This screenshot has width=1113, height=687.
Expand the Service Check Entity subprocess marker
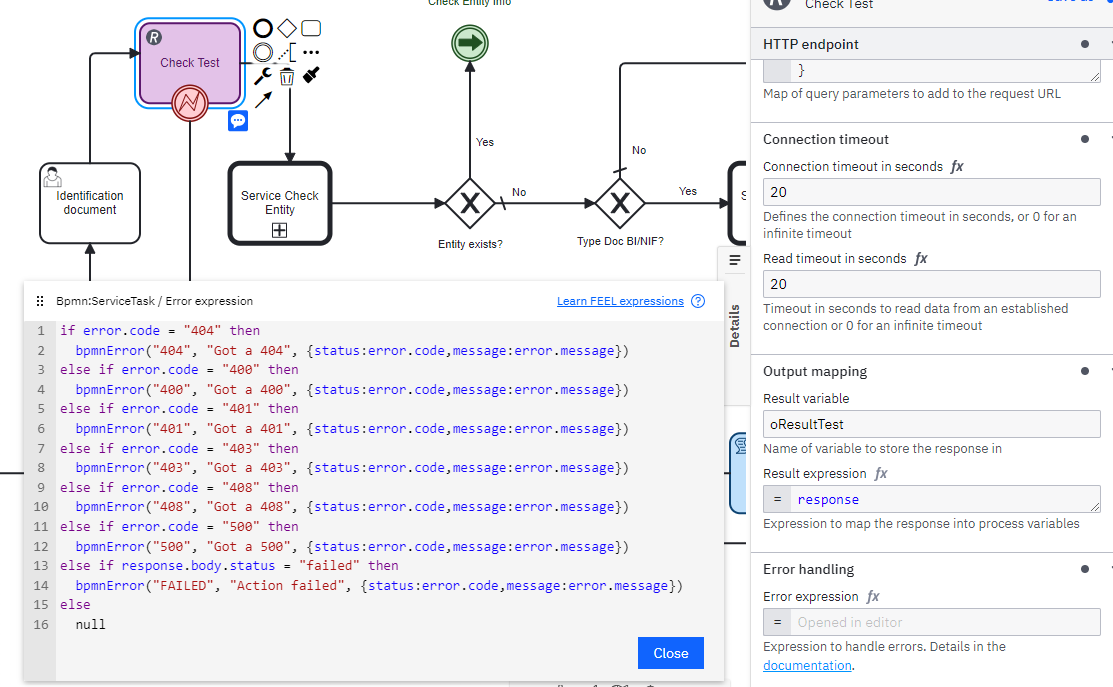(x=280, y=230)
